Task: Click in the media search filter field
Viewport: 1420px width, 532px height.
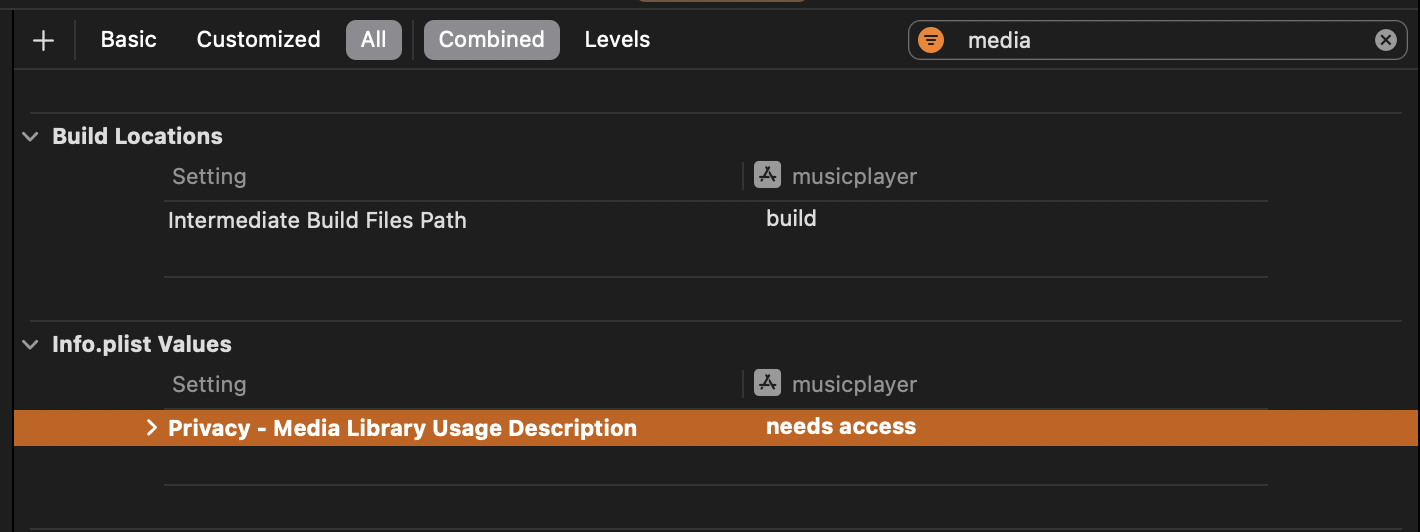Action: (1150, 40)
